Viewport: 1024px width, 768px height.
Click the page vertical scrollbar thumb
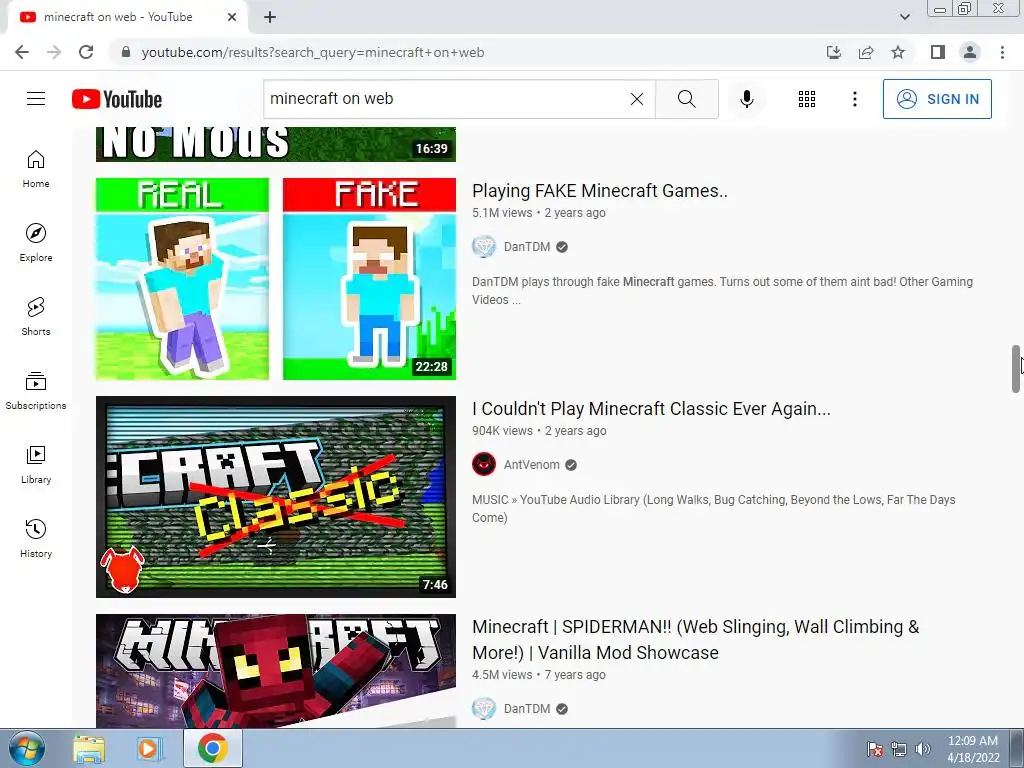point(1016,369)
